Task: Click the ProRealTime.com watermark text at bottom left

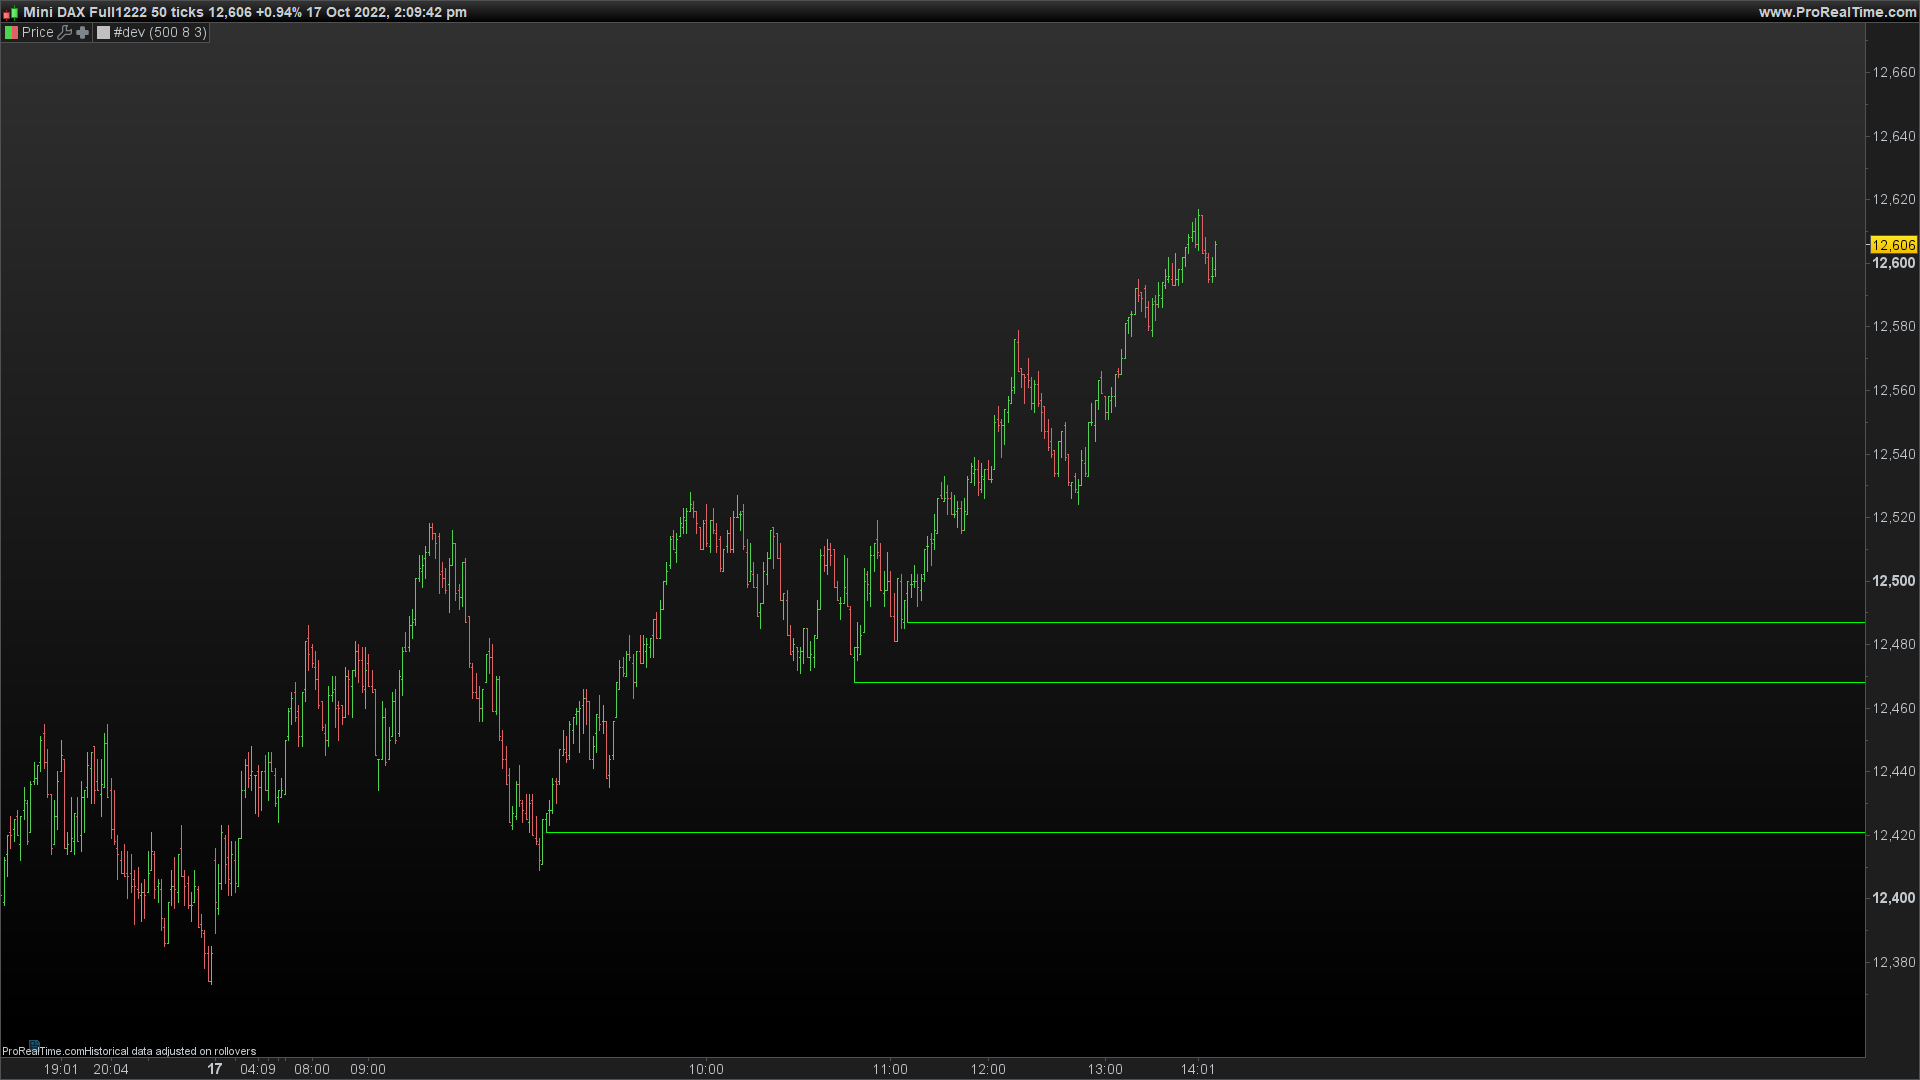Action: 42,1051
